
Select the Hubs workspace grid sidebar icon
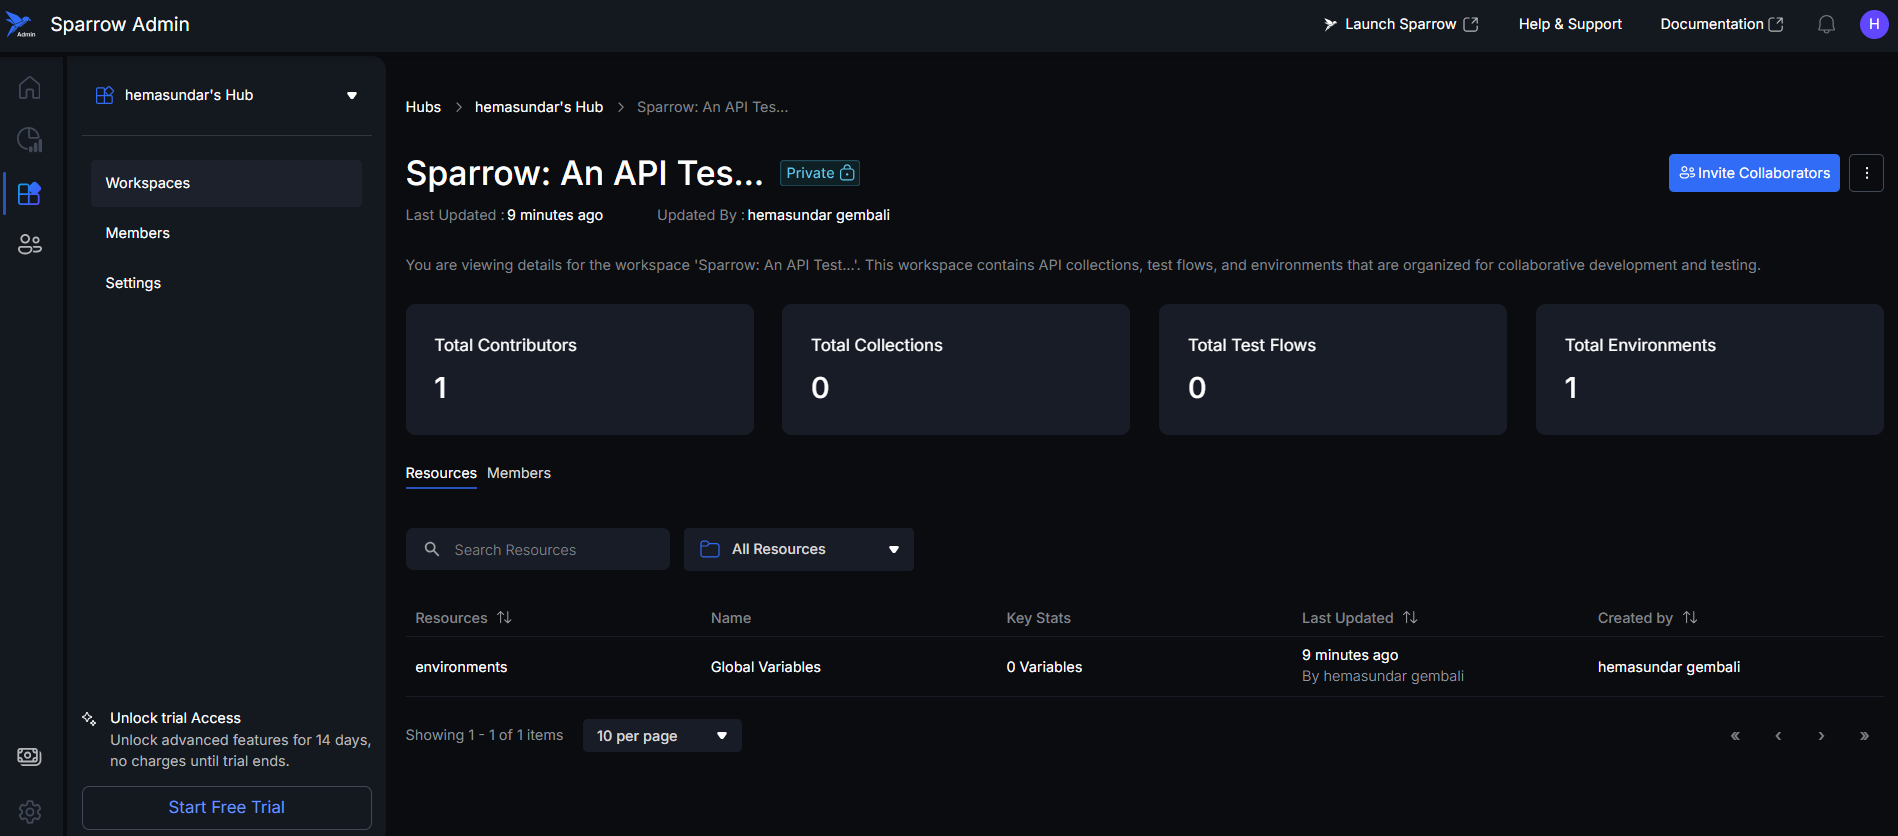[29, 193]
